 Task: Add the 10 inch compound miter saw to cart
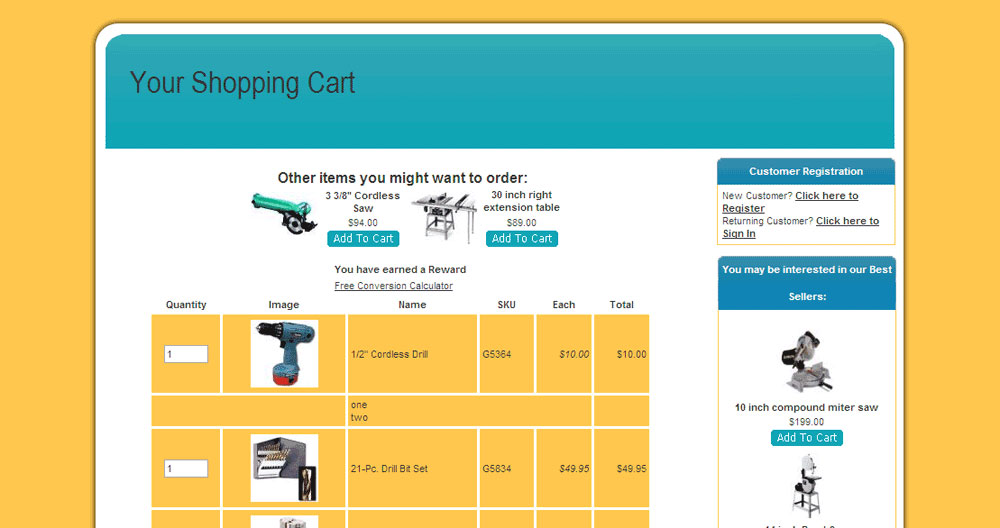click(806, 438)
